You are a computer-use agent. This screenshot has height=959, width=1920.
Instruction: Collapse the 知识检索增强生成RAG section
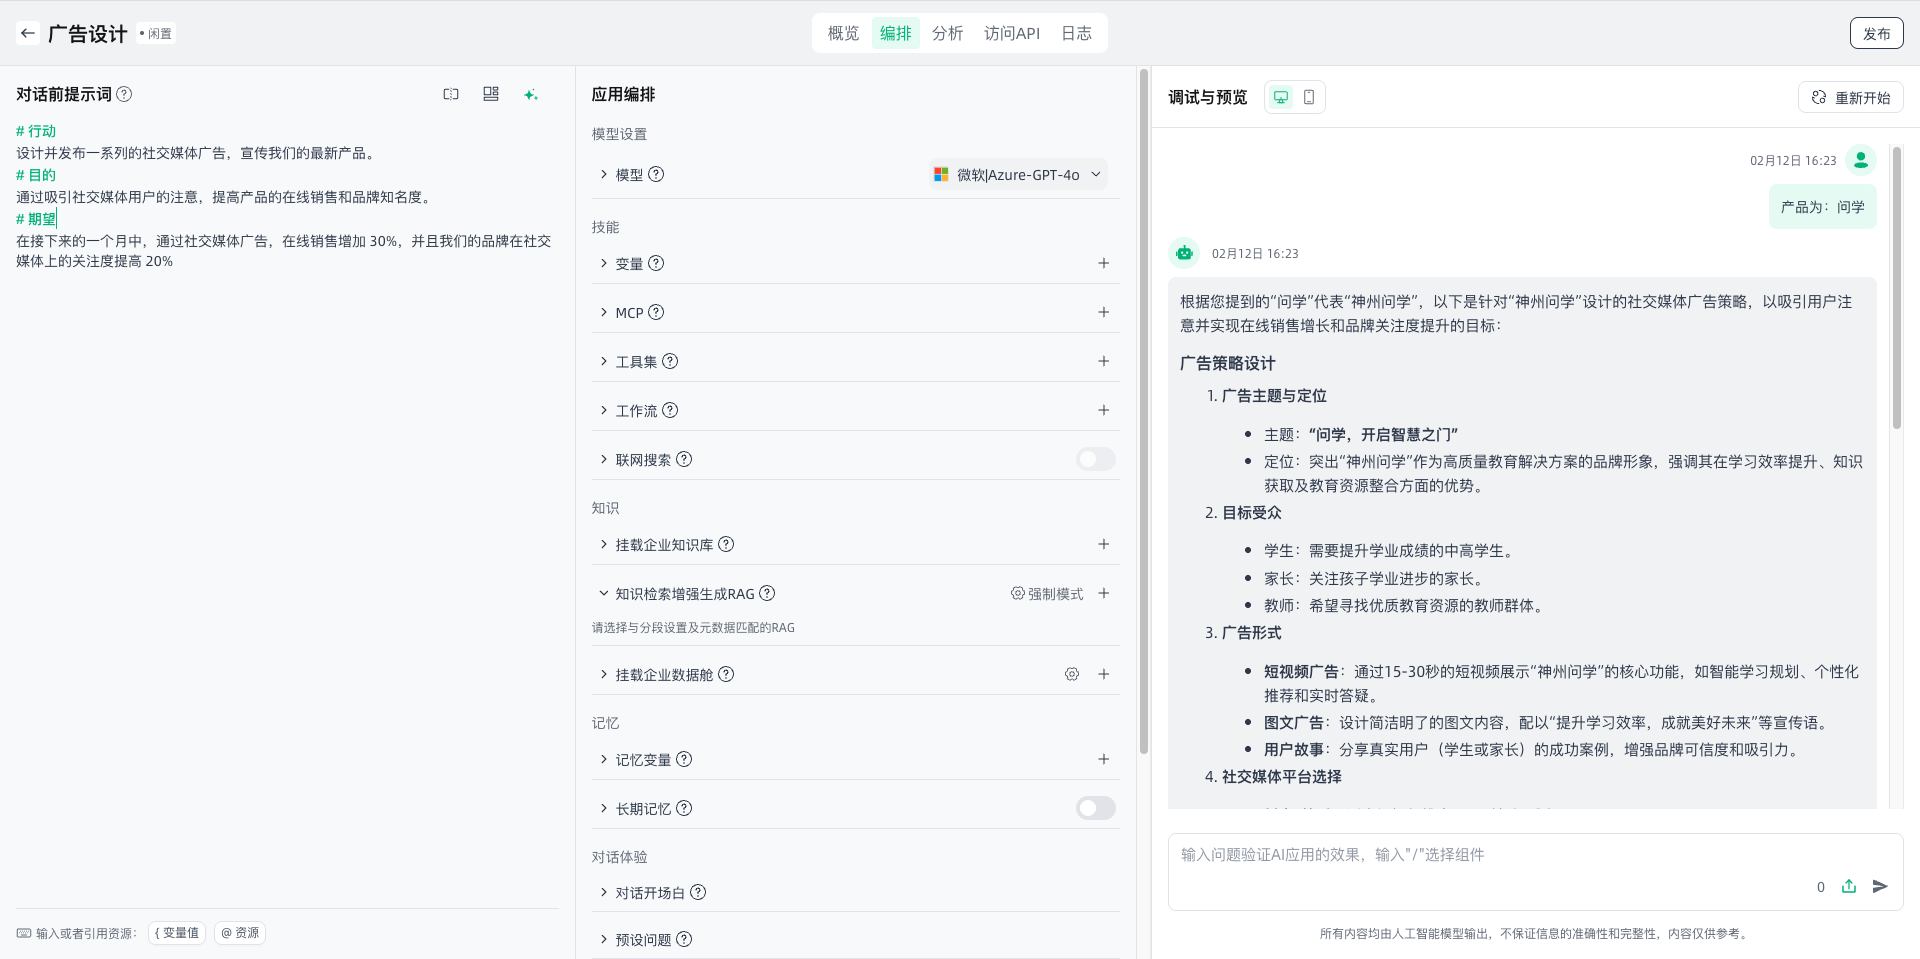coord(604,593)
